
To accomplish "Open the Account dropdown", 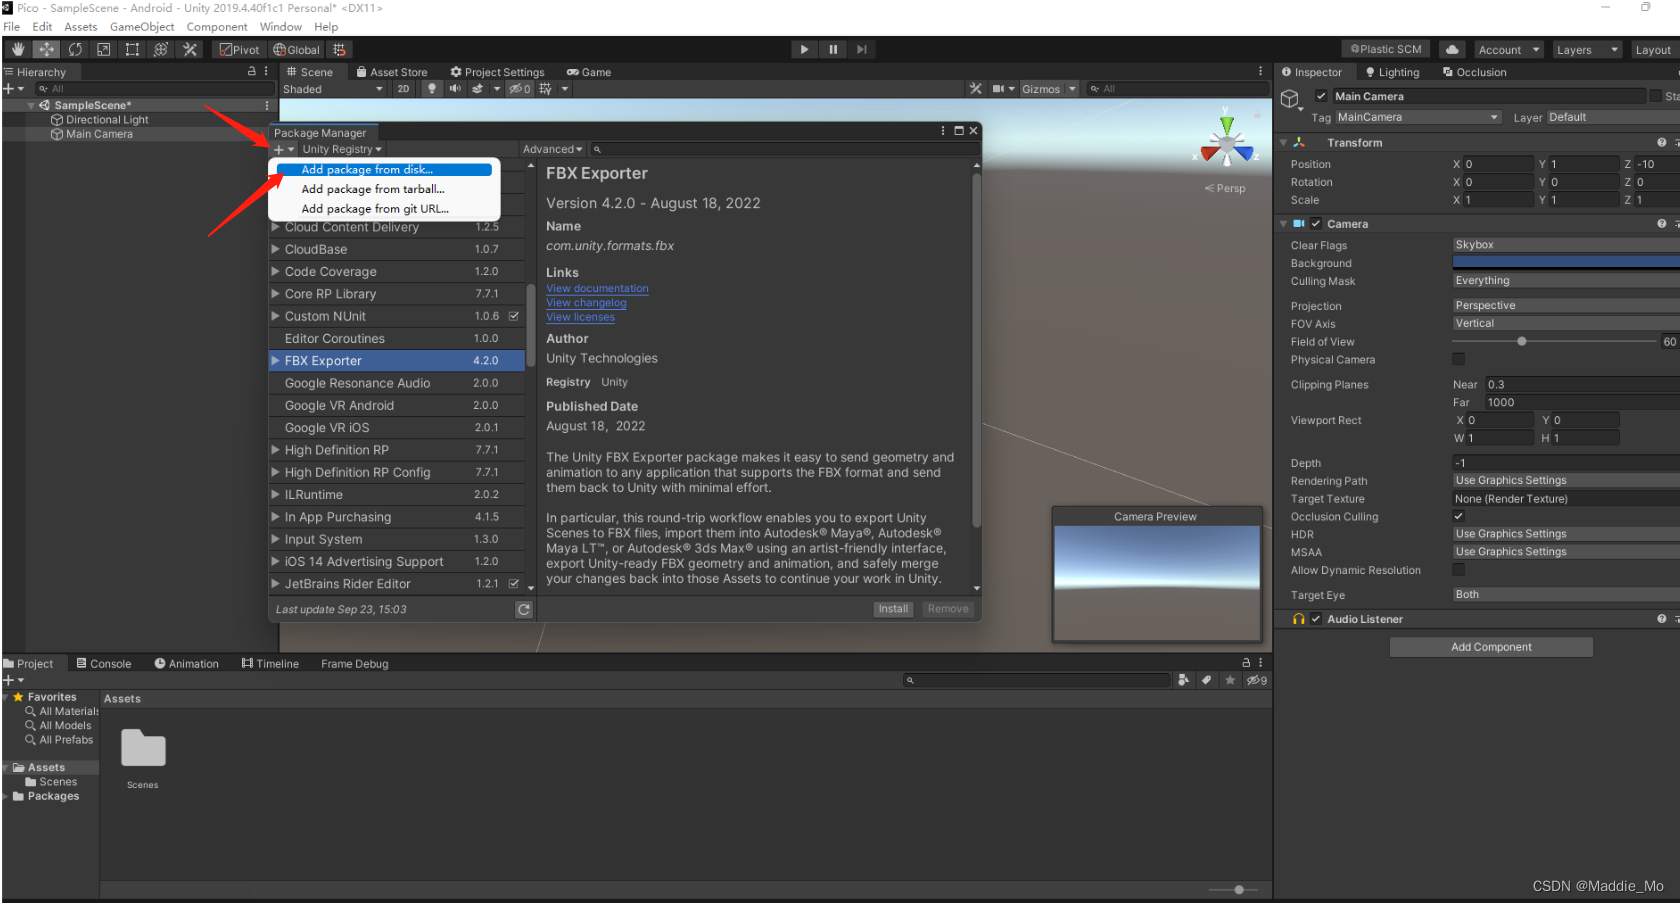I will point(1508,50).
